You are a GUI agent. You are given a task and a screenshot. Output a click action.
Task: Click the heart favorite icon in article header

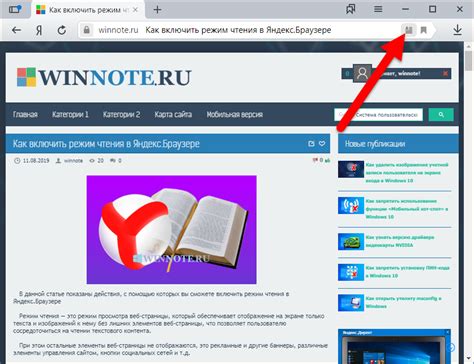322,144
